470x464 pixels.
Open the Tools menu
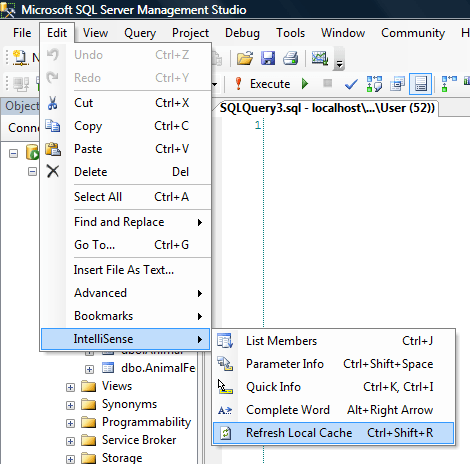(x=290, y=33)
